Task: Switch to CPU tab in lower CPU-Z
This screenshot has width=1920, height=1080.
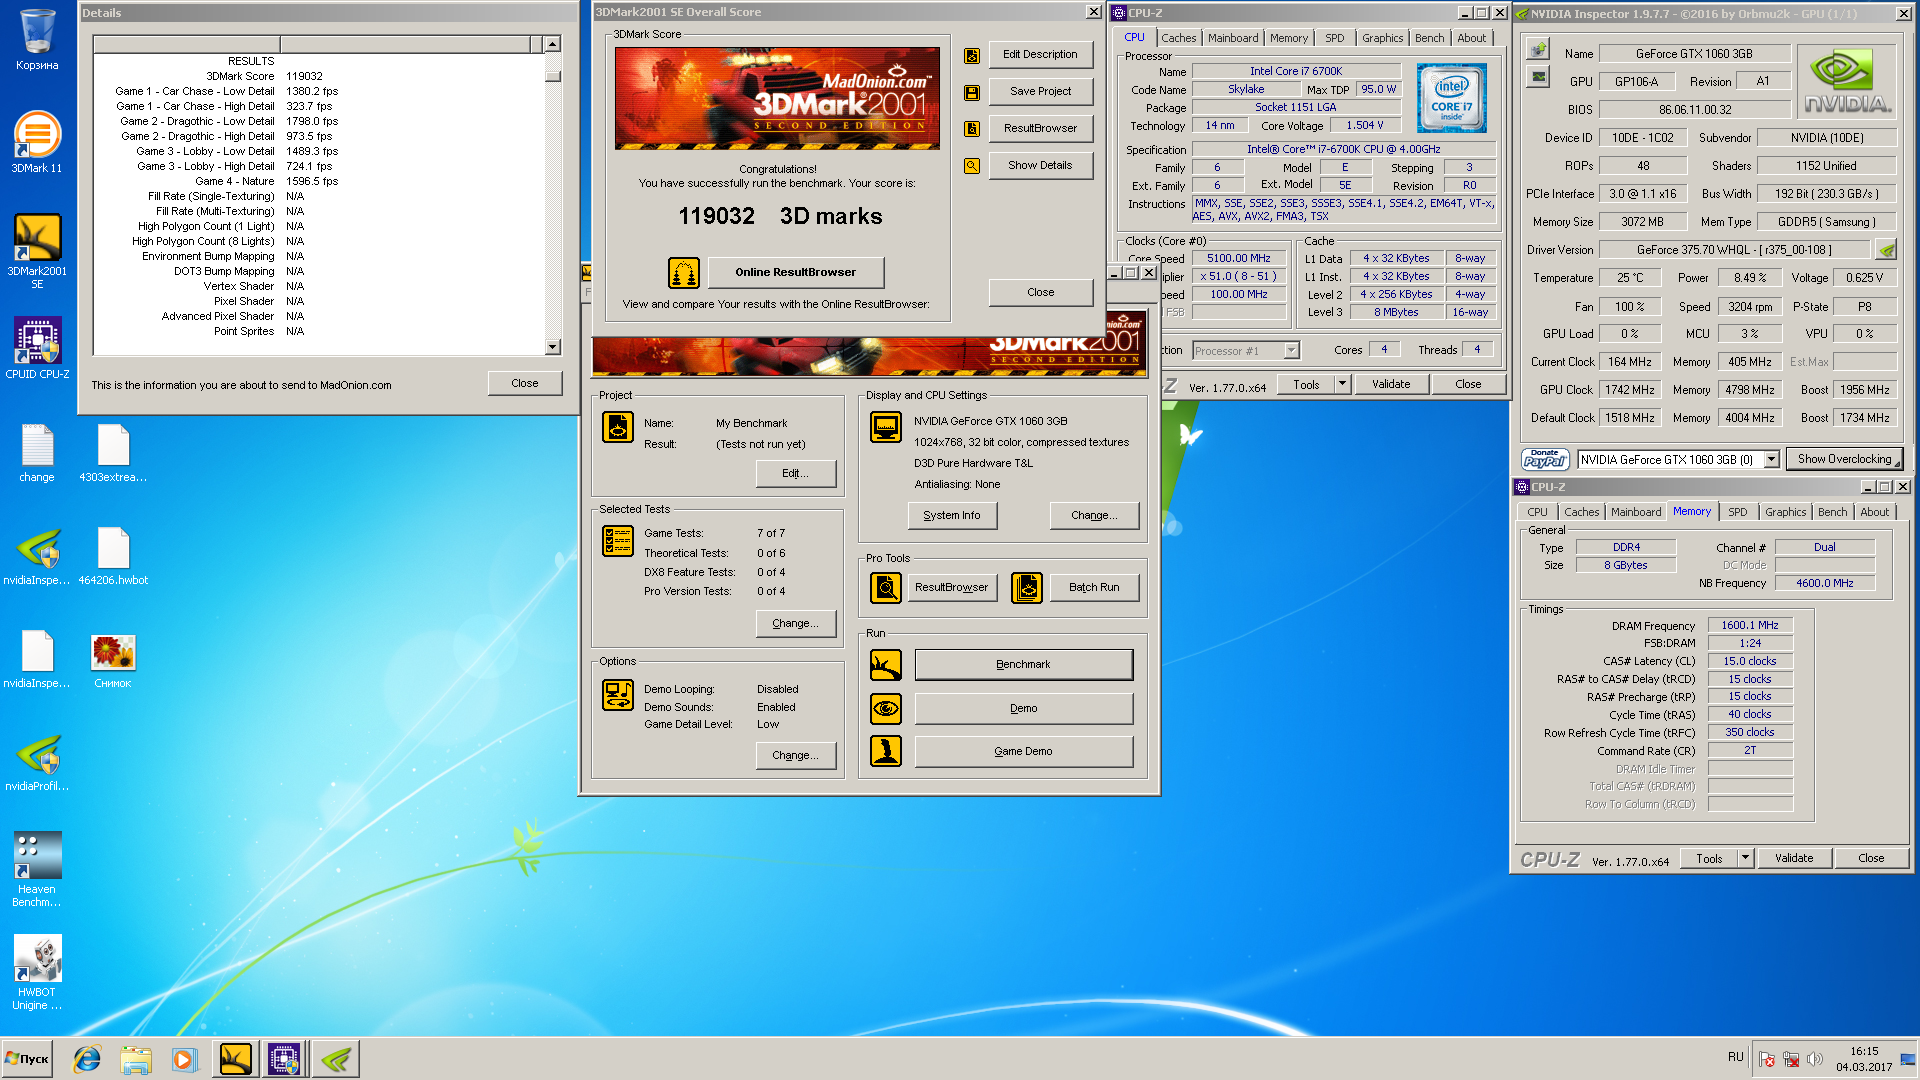Action: (x=1537, y=512)
